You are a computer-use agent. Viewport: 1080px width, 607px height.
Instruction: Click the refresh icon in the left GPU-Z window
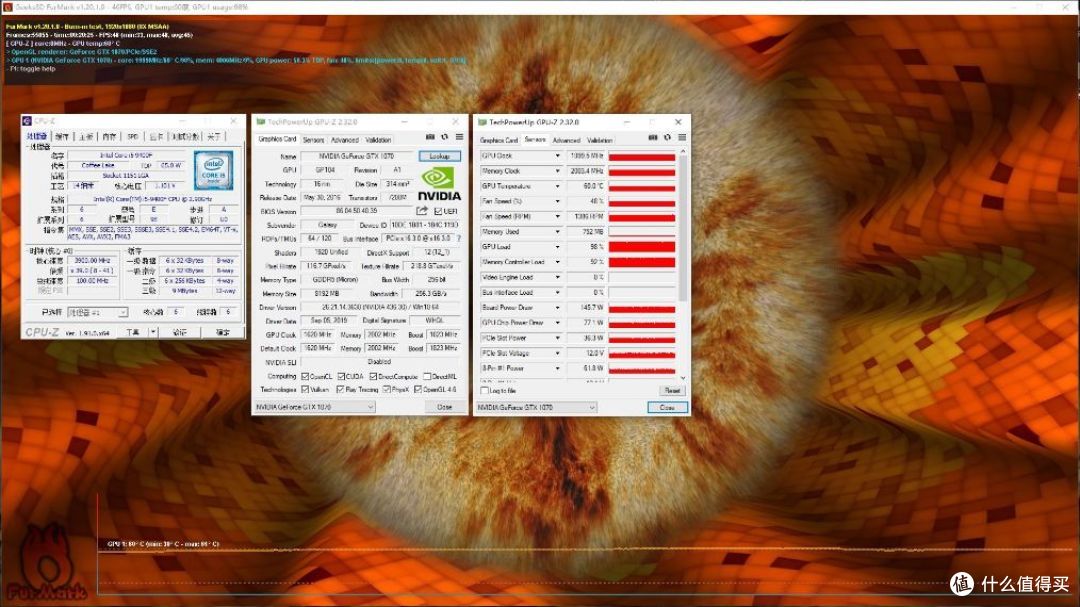point(445,137)
